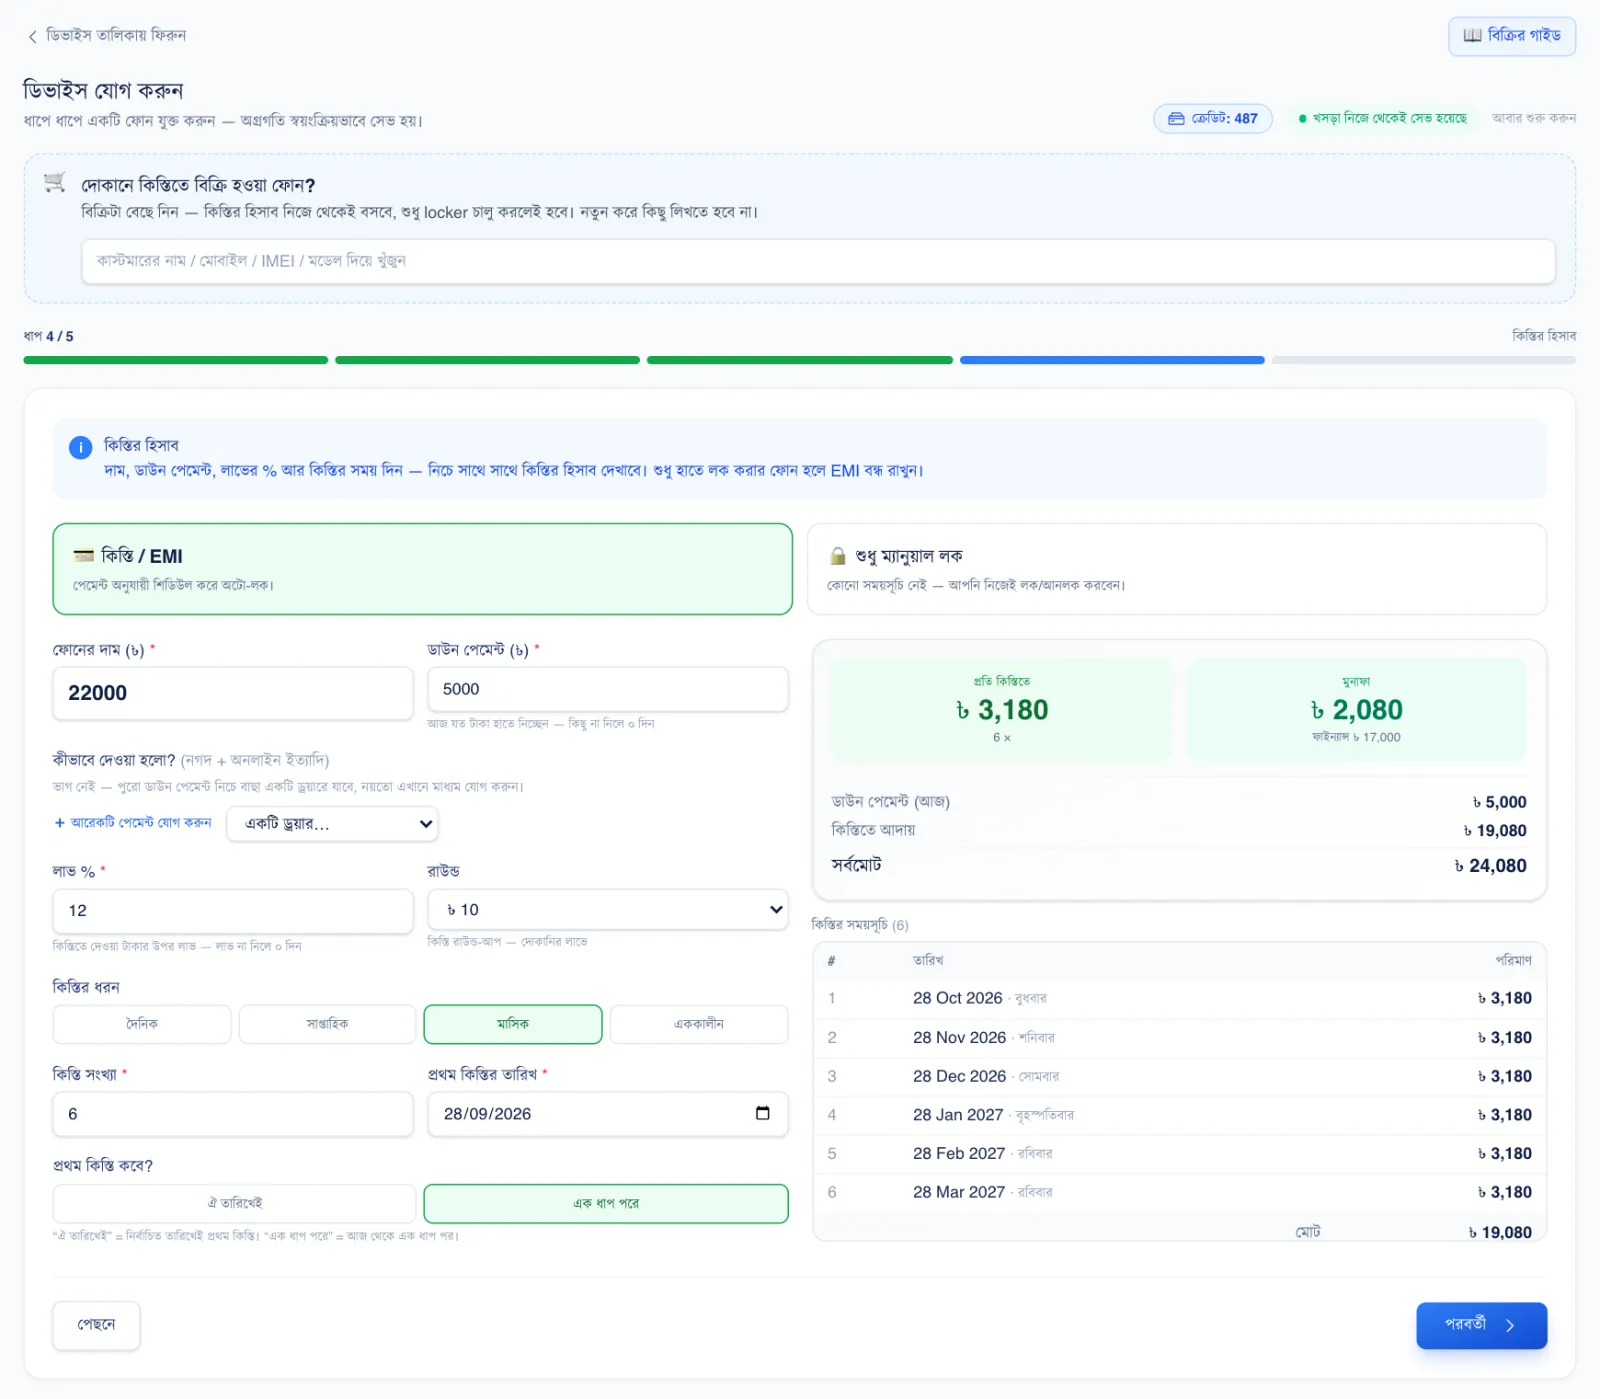The height and width of the screenshot is (1399, 1600).
Task: Select এককালীন installment type
Action: [699, 1024]
